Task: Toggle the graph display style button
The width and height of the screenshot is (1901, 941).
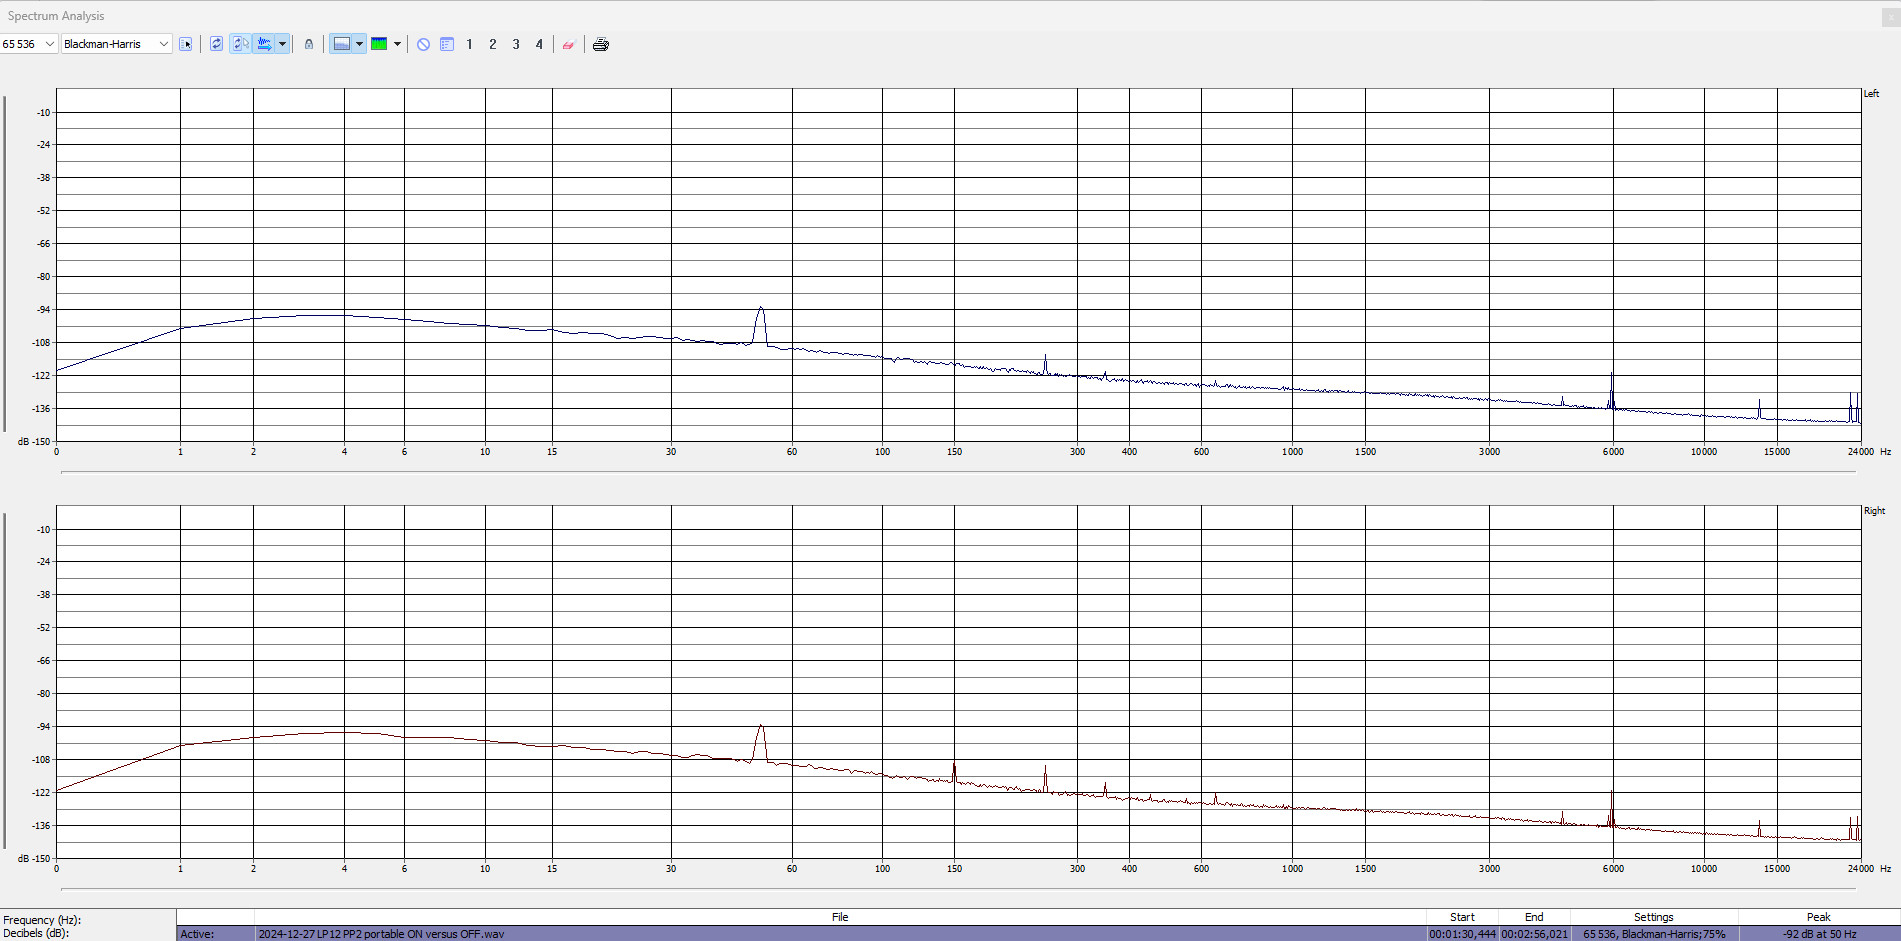Action: [x=342, y=44]
